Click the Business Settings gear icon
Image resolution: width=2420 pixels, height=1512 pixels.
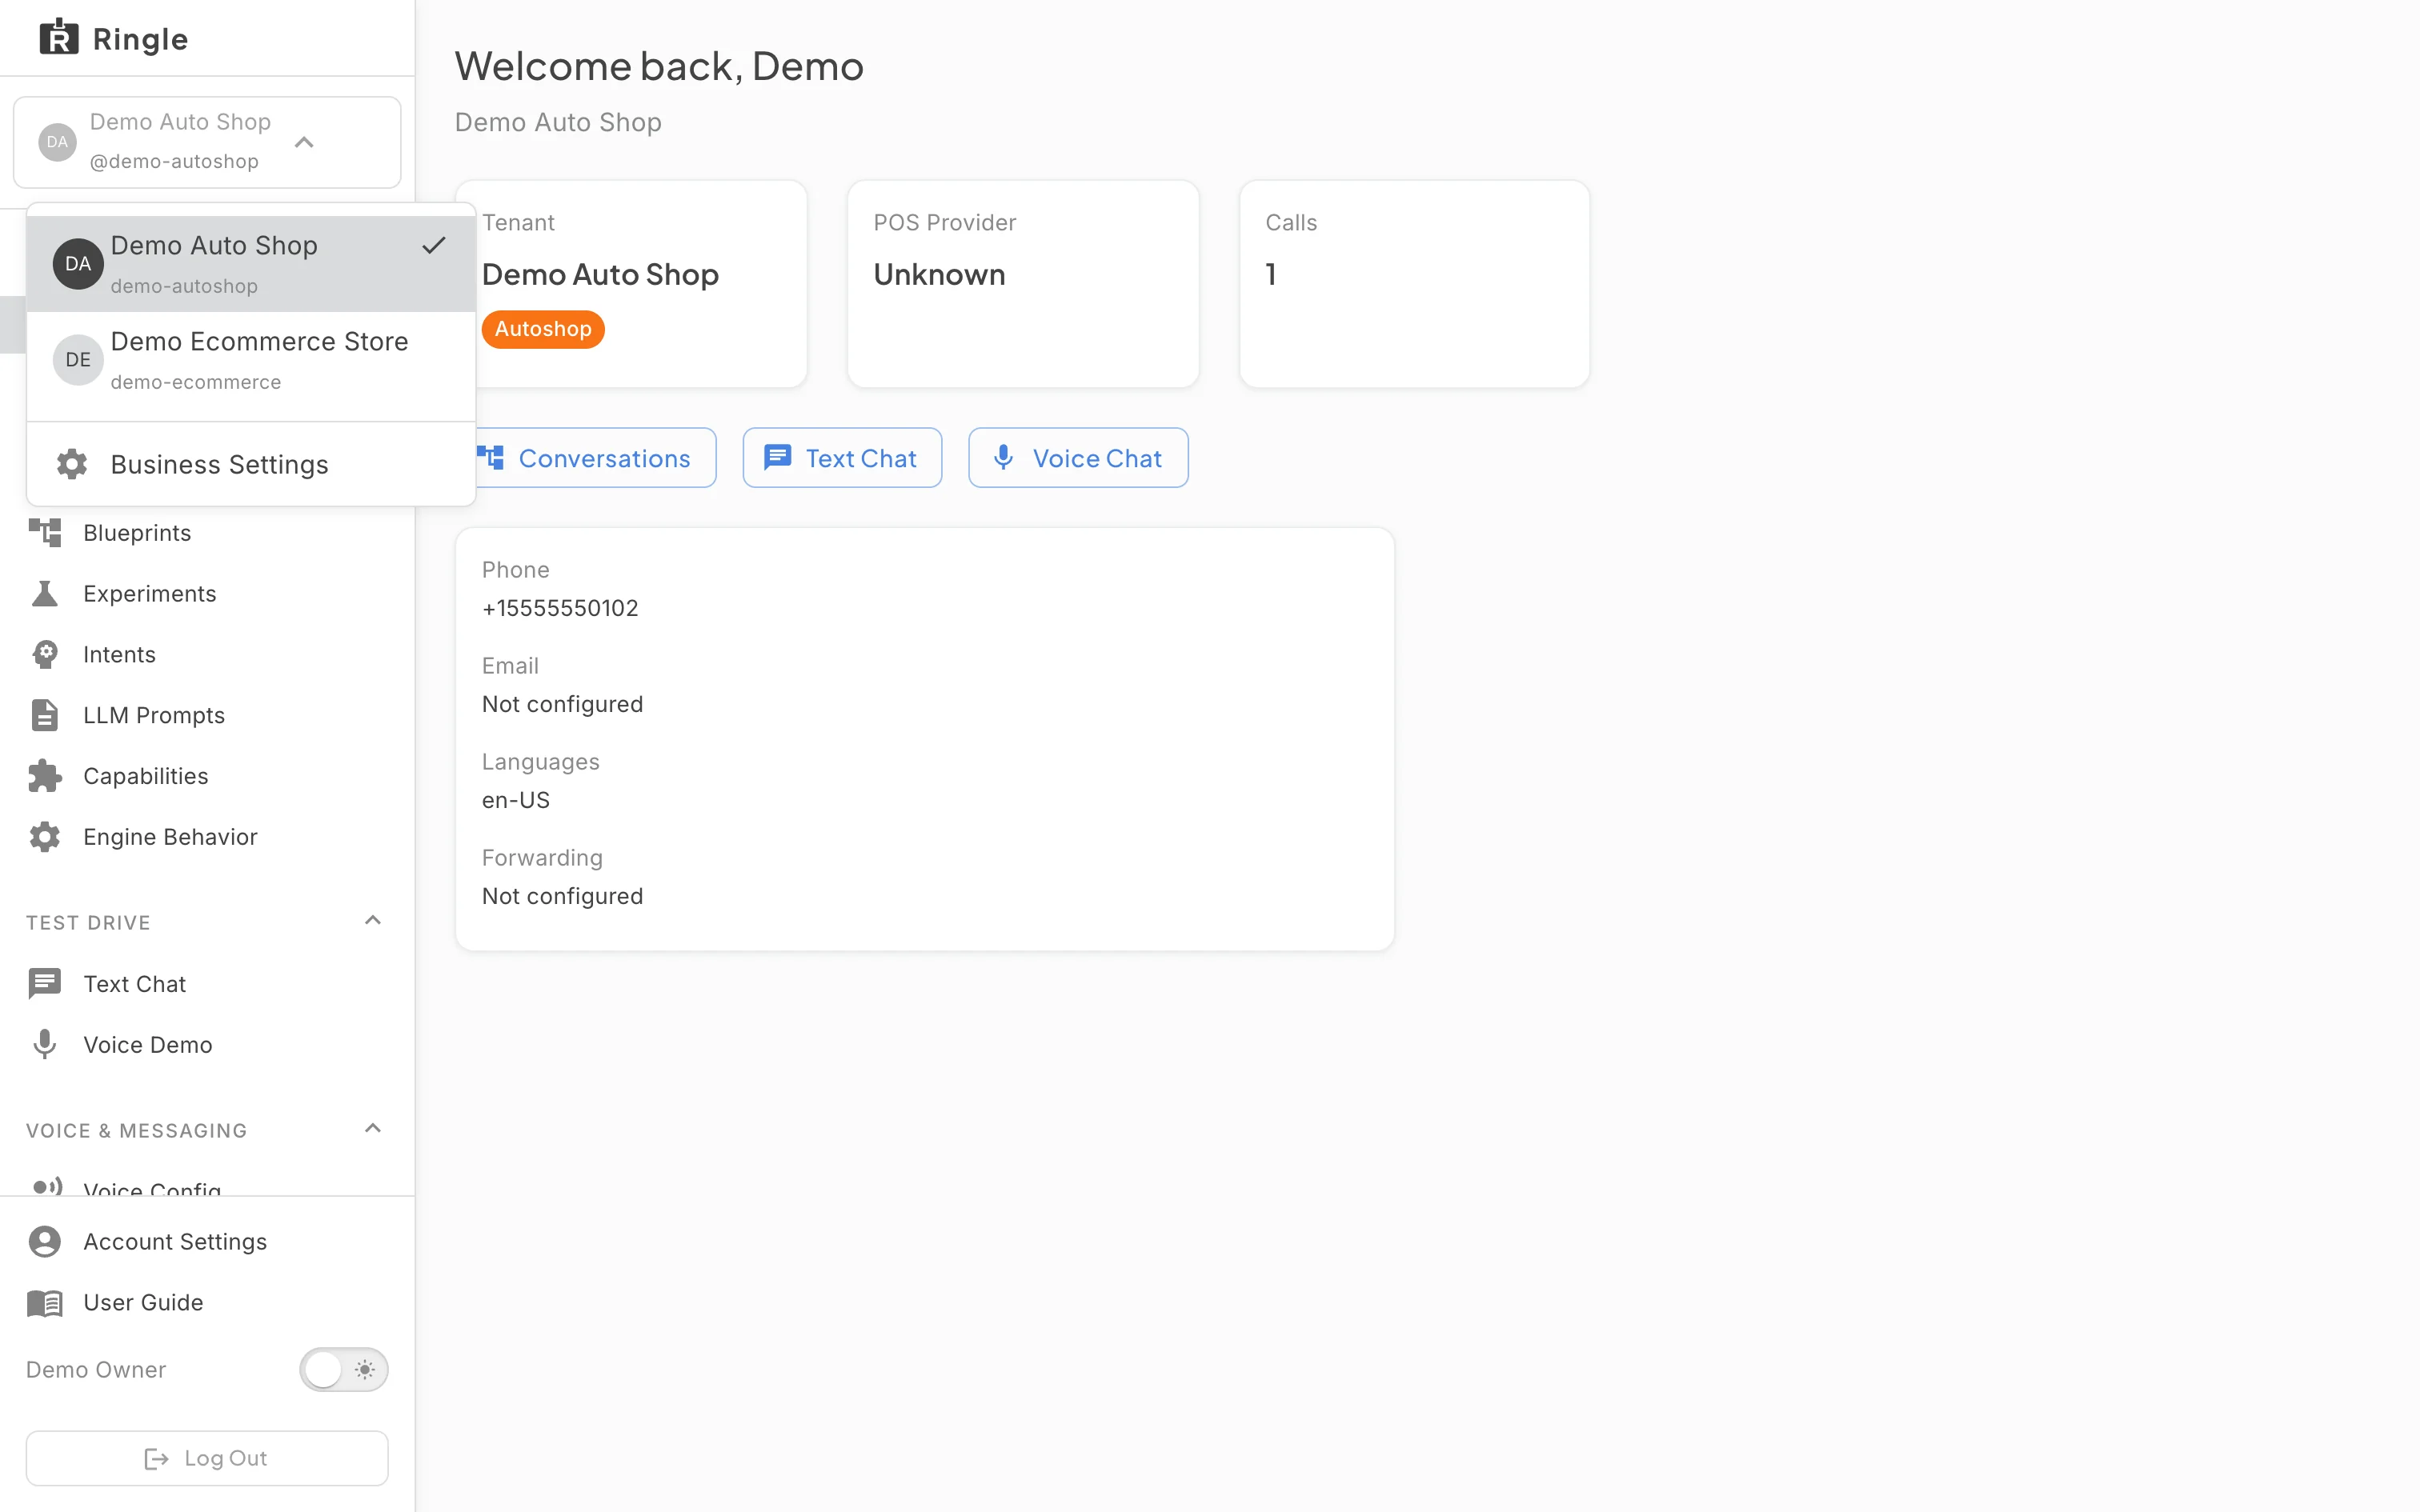pyautogui.click(x=72, y=464)
